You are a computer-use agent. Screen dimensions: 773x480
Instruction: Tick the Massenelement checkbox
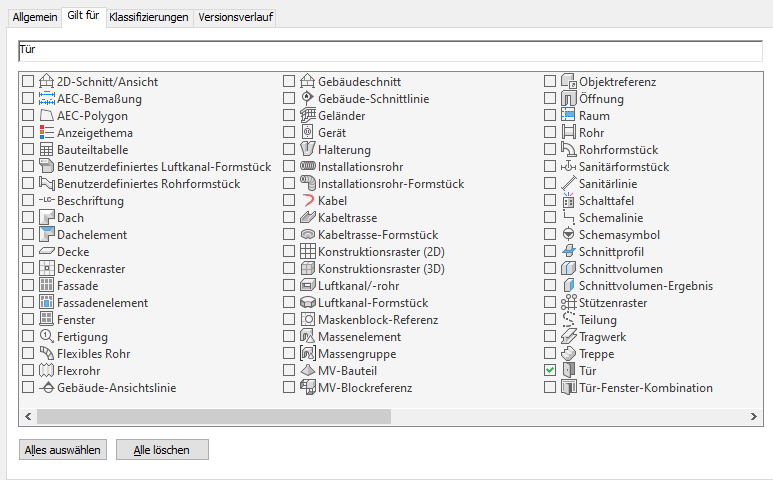[289, 336]
